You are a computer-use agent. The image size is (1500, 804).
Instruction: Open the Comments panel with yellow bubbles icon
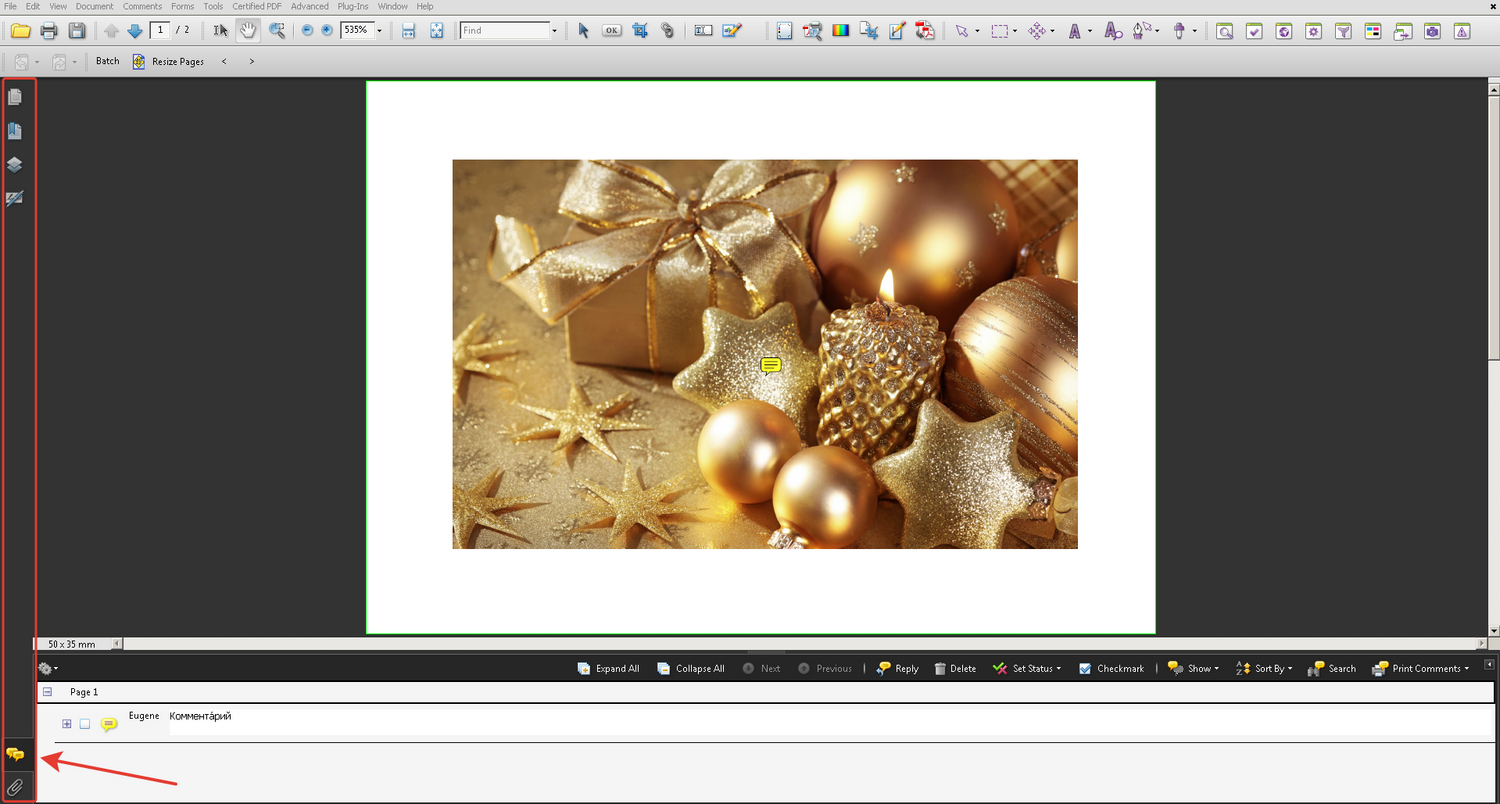point(15,755)
